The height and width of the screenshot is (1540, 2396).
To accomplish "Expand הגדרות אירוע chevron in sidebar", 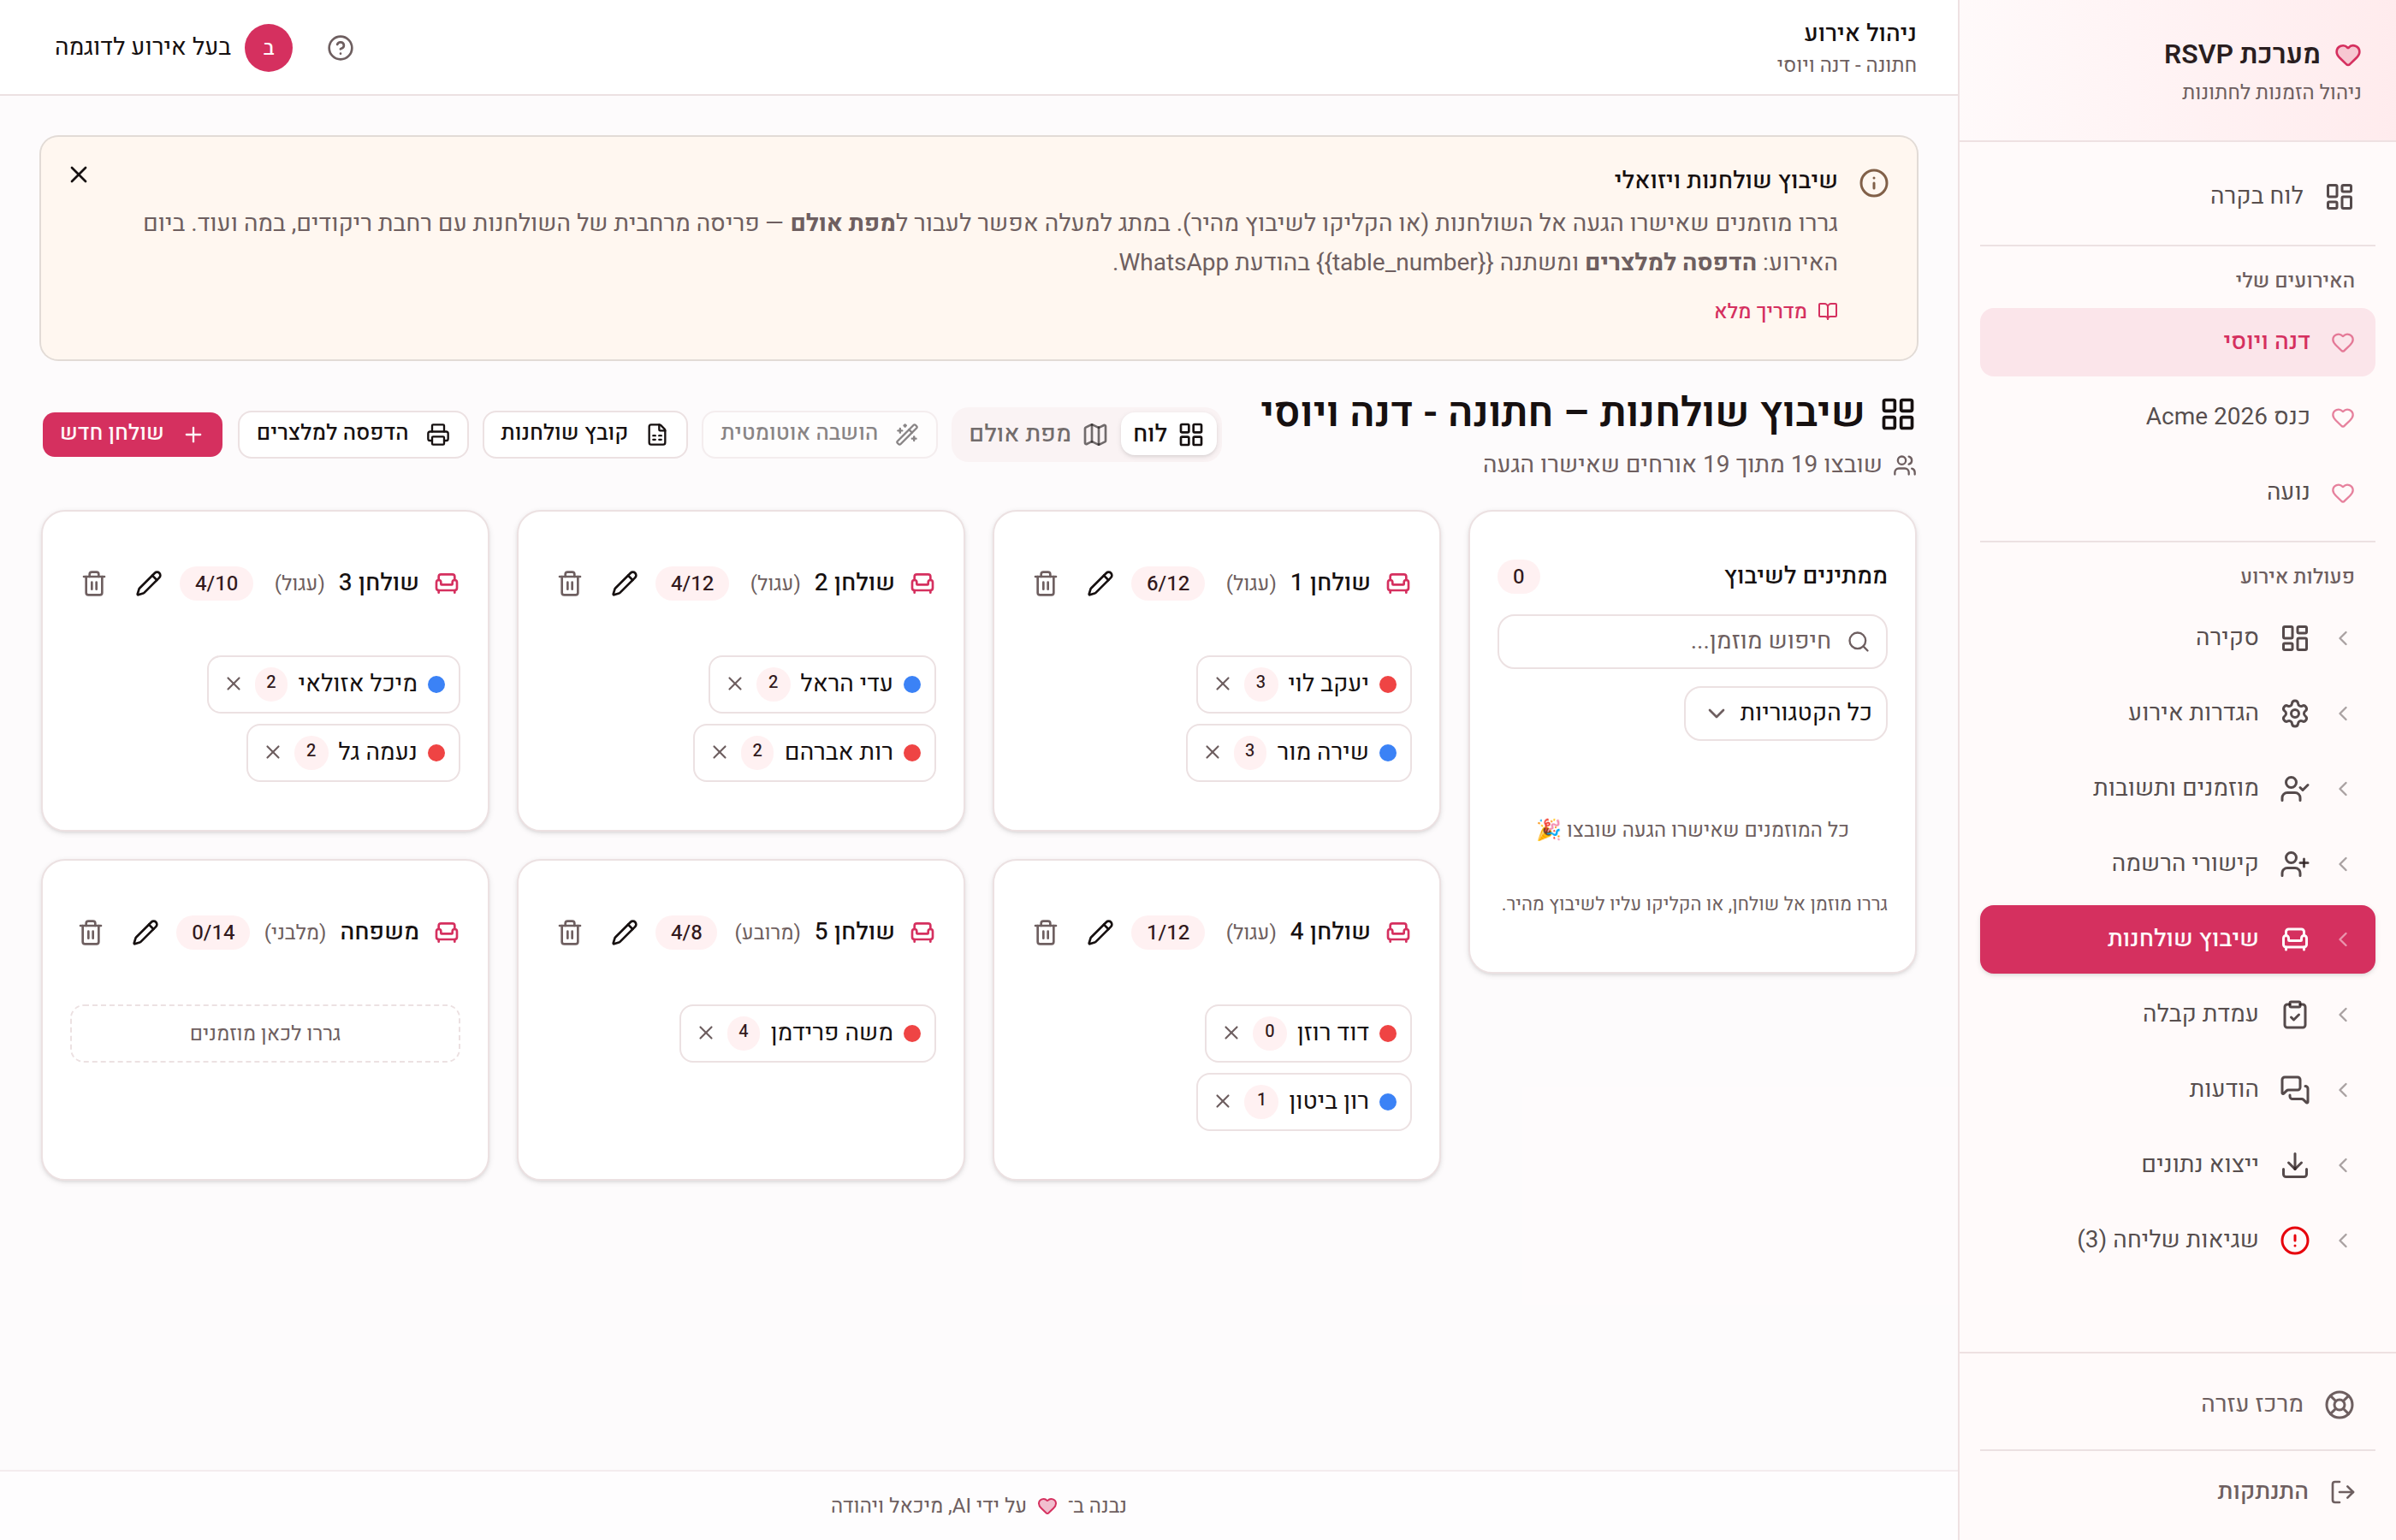I will (2343, 713).
